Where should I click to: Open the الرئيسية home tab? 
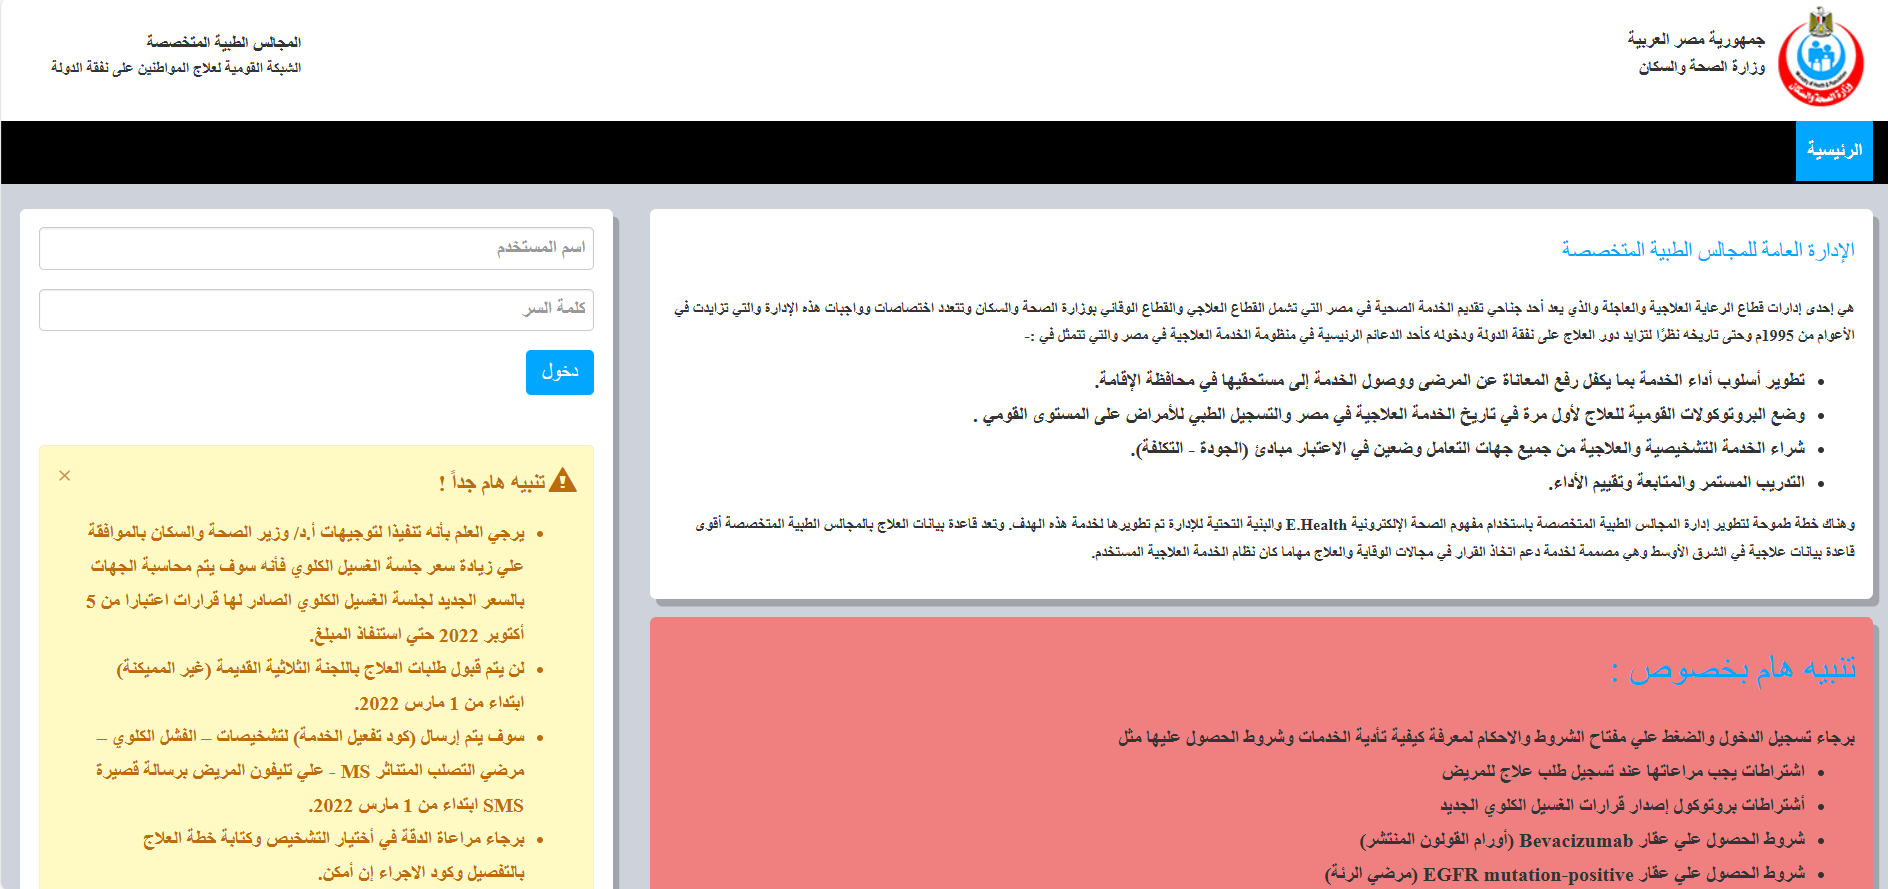click(1834, 151)
